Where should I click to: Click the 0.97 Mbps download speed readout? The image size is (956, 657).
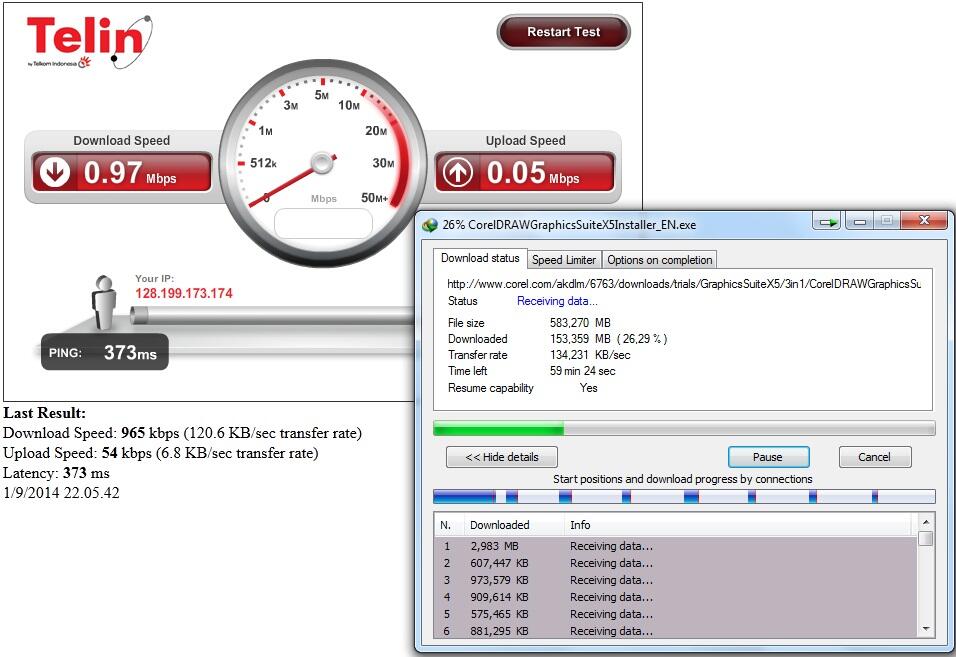point(122,172)
